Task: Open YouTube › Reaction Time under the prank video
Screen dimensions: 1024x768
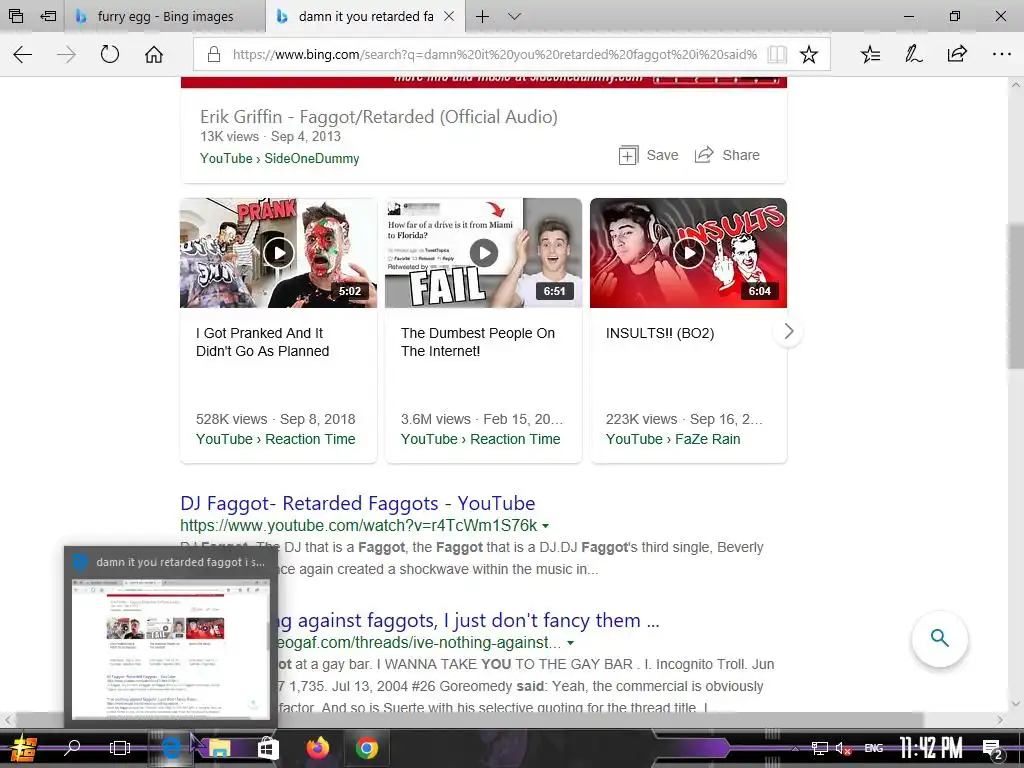Action: tap(276, 440)
